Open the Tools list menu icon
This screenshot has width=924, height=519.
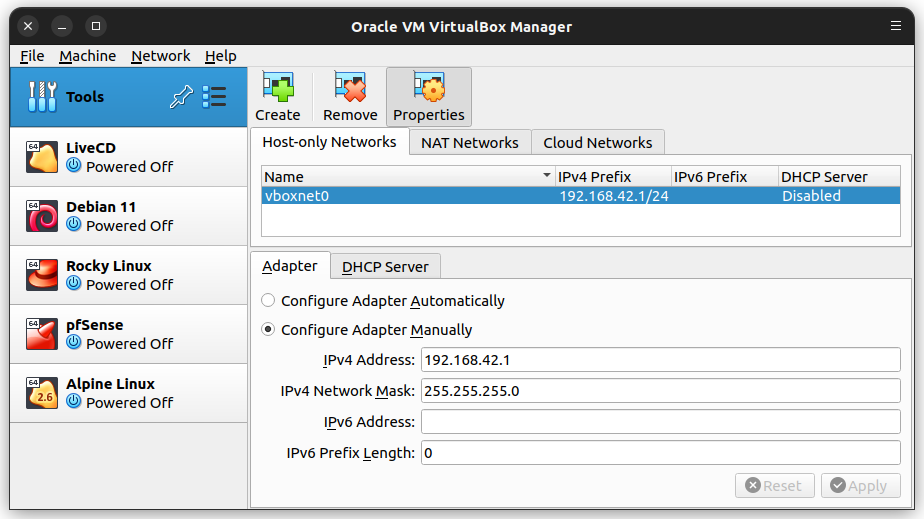(214, 97)
